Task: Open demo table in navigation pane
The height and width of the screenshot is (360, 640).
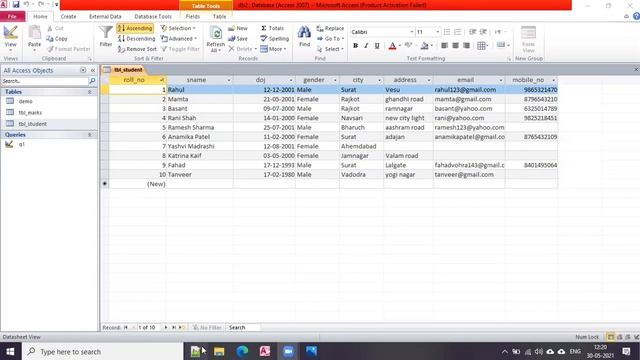Action: coord(25,101)
